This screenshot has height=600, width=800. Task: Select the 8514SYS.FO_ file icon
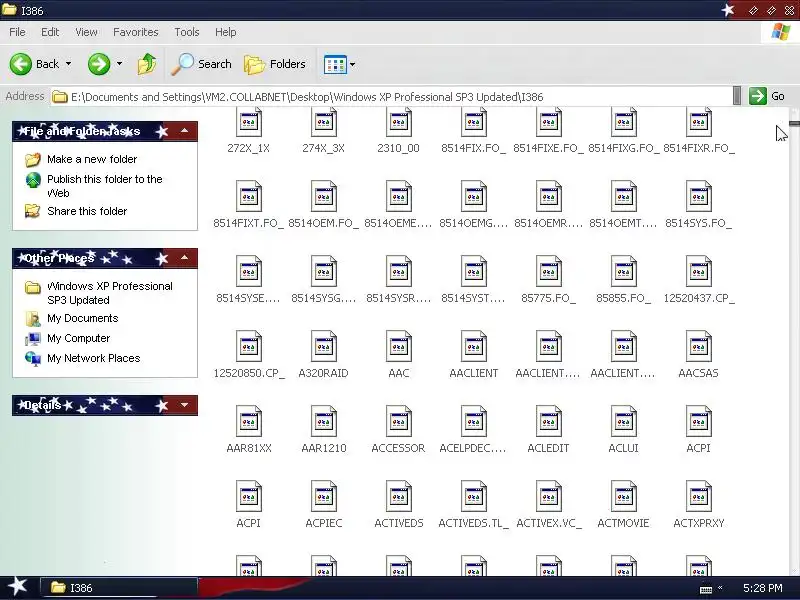698,196
